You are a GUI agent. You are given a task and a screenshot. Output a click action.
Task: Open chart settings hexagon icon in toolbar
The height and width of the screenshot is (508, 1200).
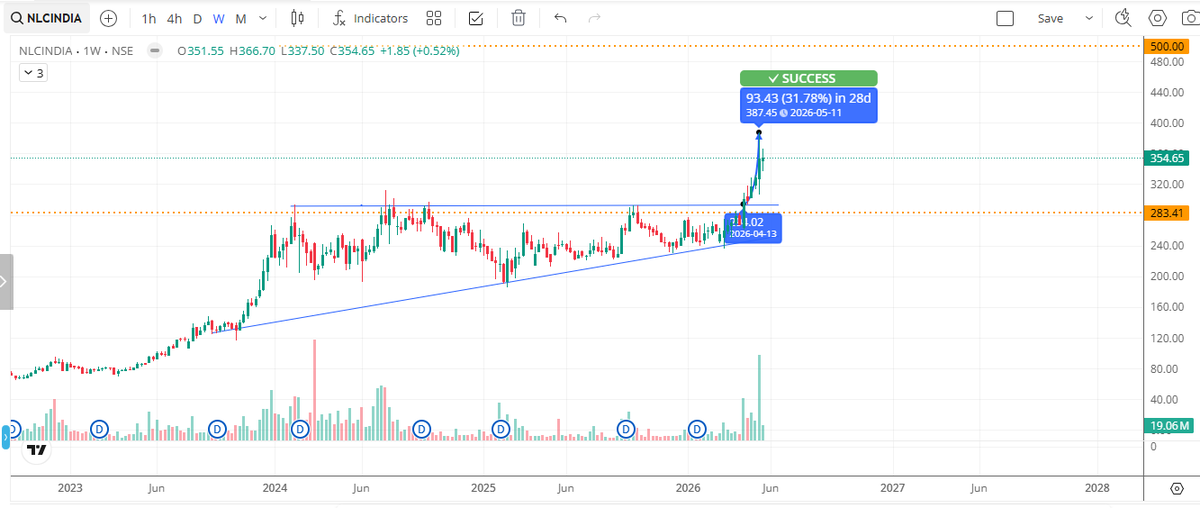coord(1158,18)
